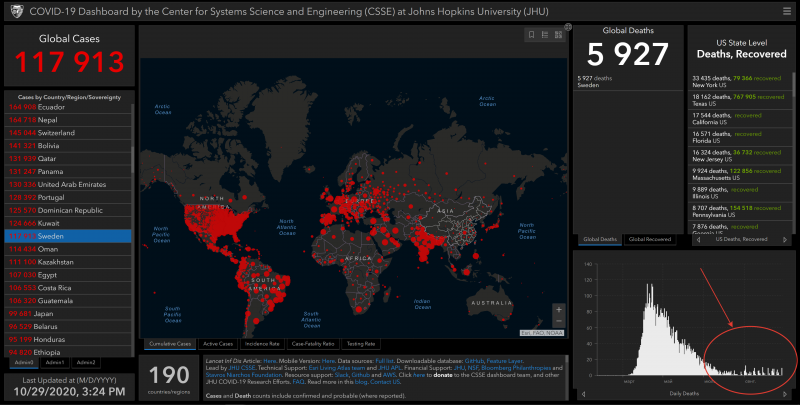Viewport: 800px width, 405px height.
Task: Switch to Incidence Rate map tab
Action: pos(262,344)
